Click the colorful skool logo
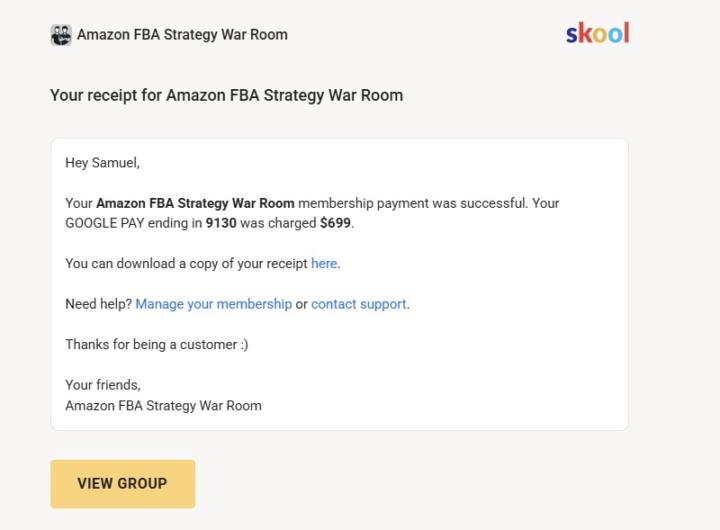 597,34
